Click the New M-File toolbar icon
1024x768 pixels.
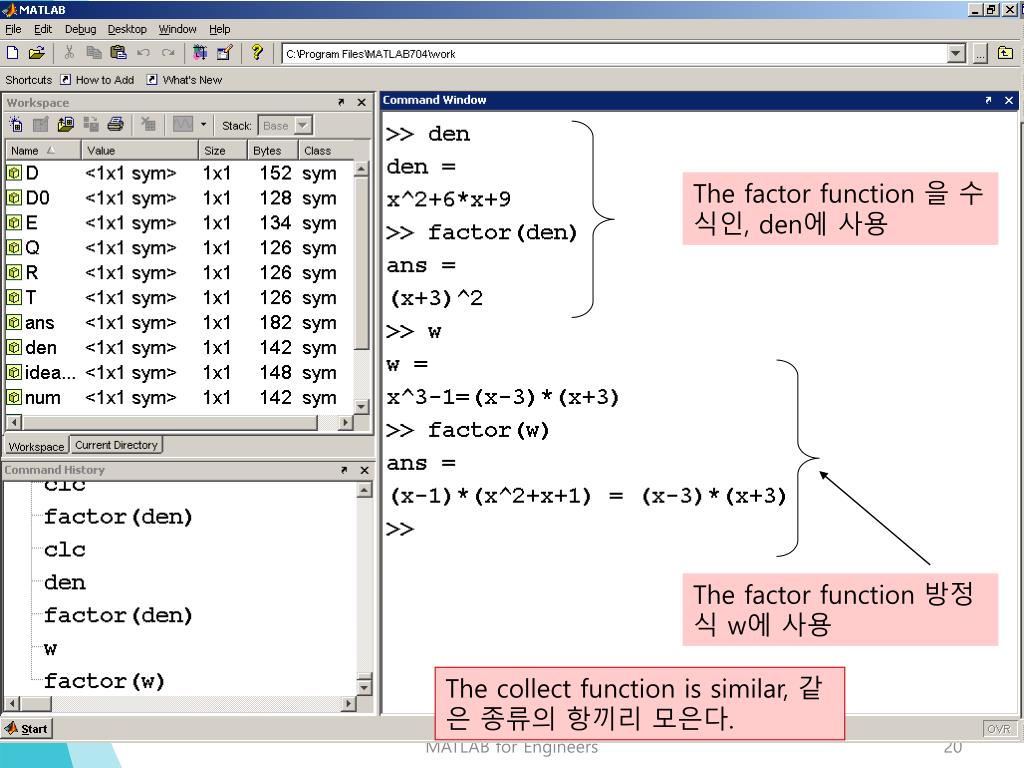(x=12, y=53)
